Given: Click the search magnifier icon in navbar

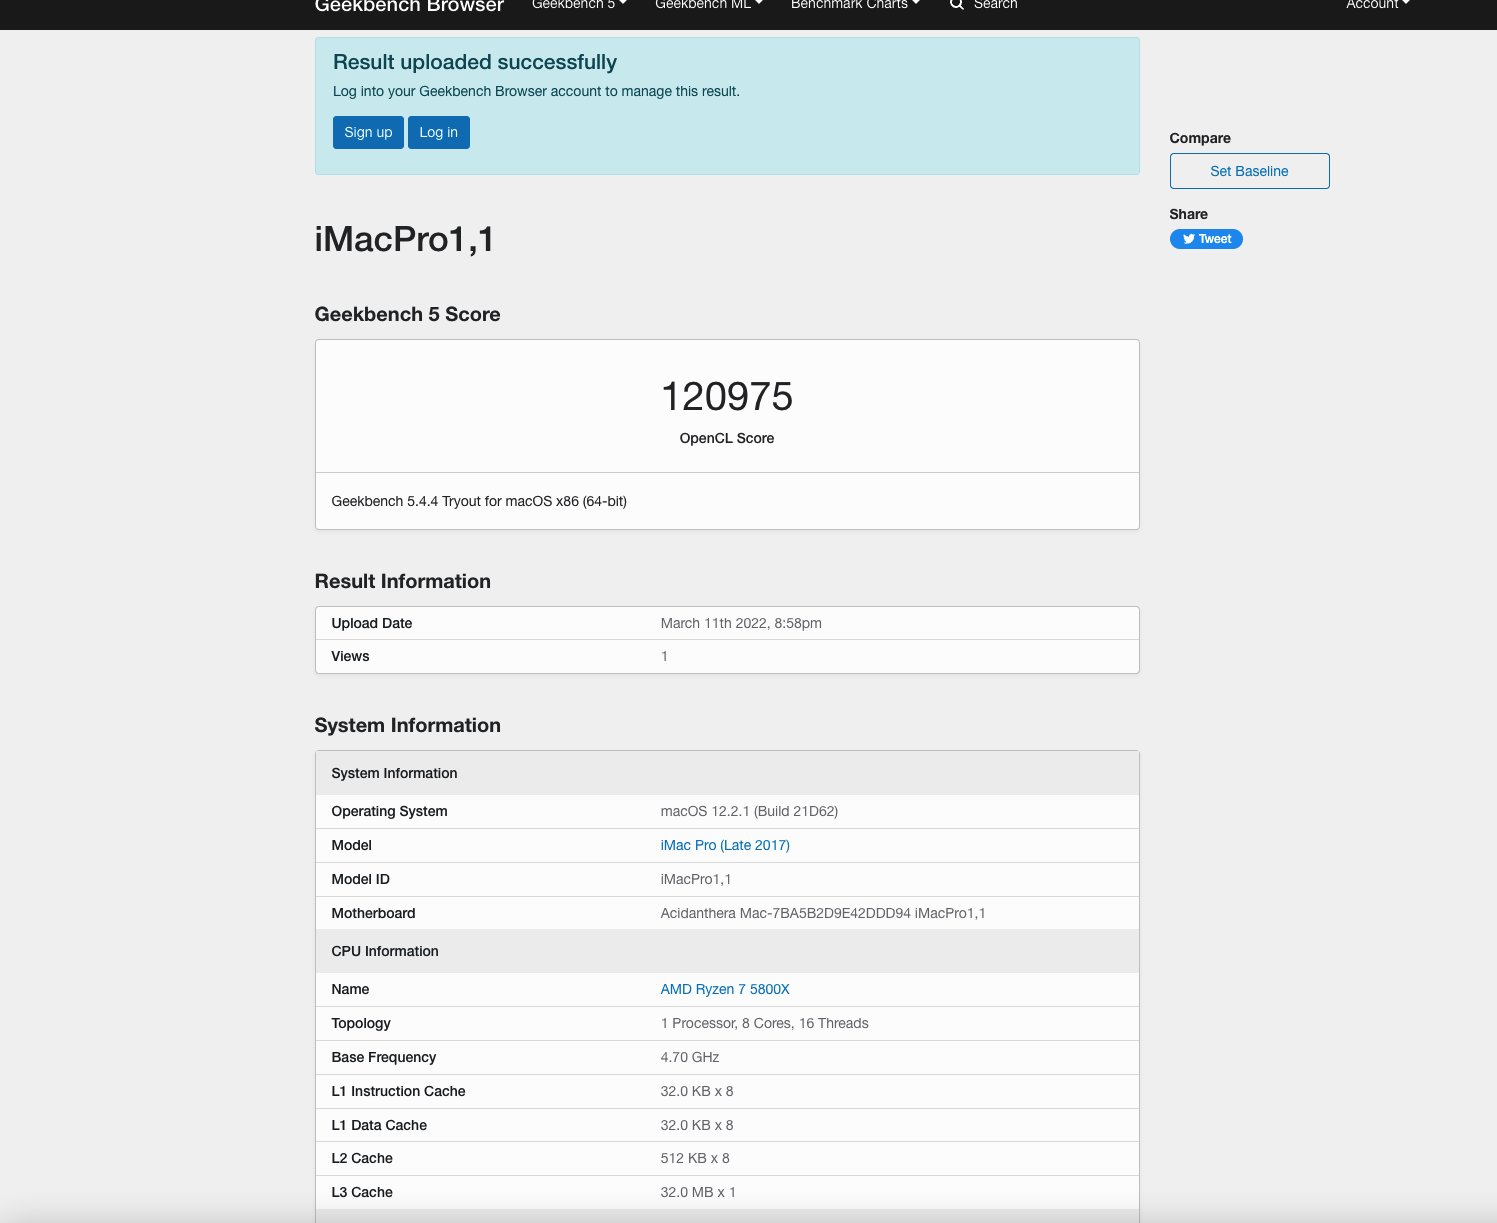Looking at the screenshot, I should pos(956,5).
